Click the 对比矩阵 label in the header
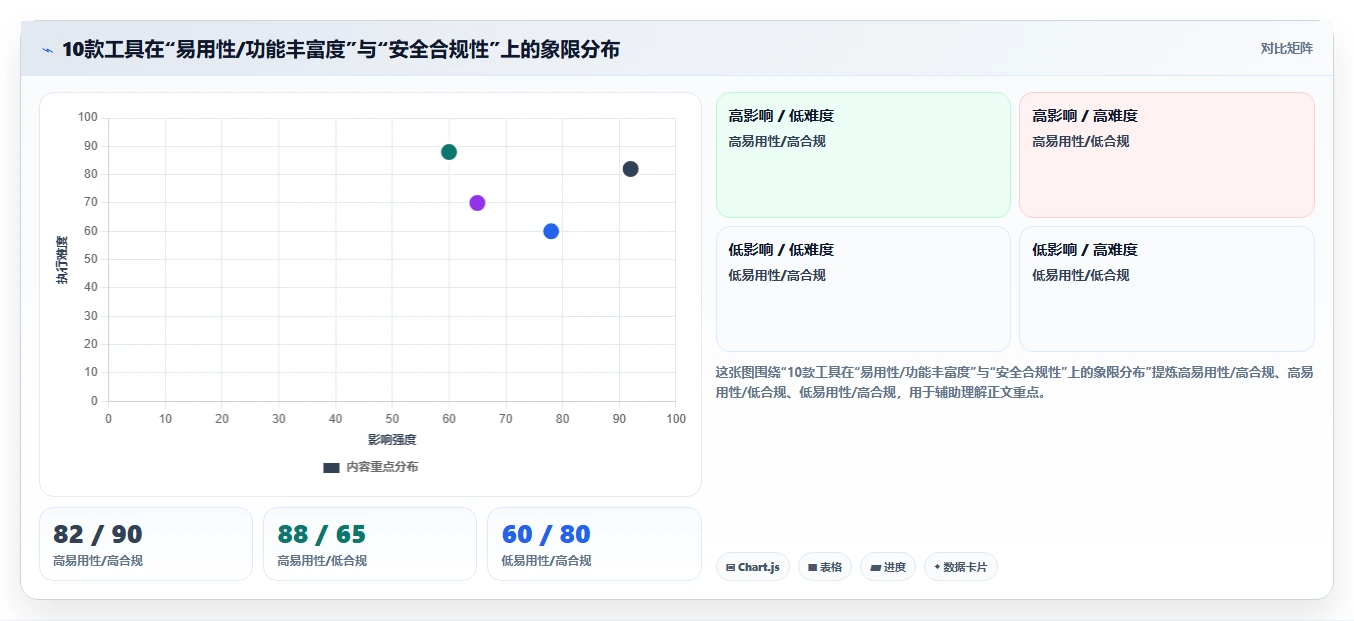The height and width of the screenshot is (621, 1354). point(1287,48)
